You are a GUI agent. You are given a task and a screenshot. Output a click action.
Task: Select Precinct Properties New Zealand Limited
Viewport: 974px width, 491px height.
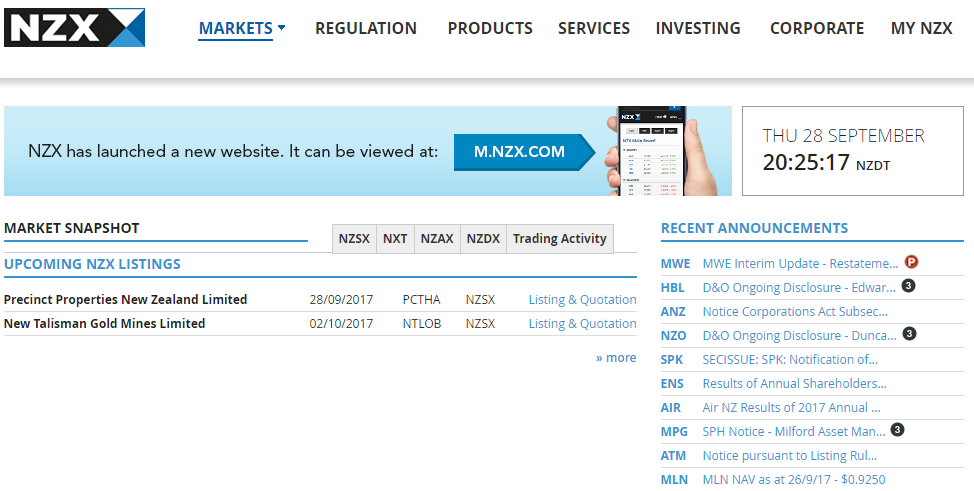tap(125, 300)
